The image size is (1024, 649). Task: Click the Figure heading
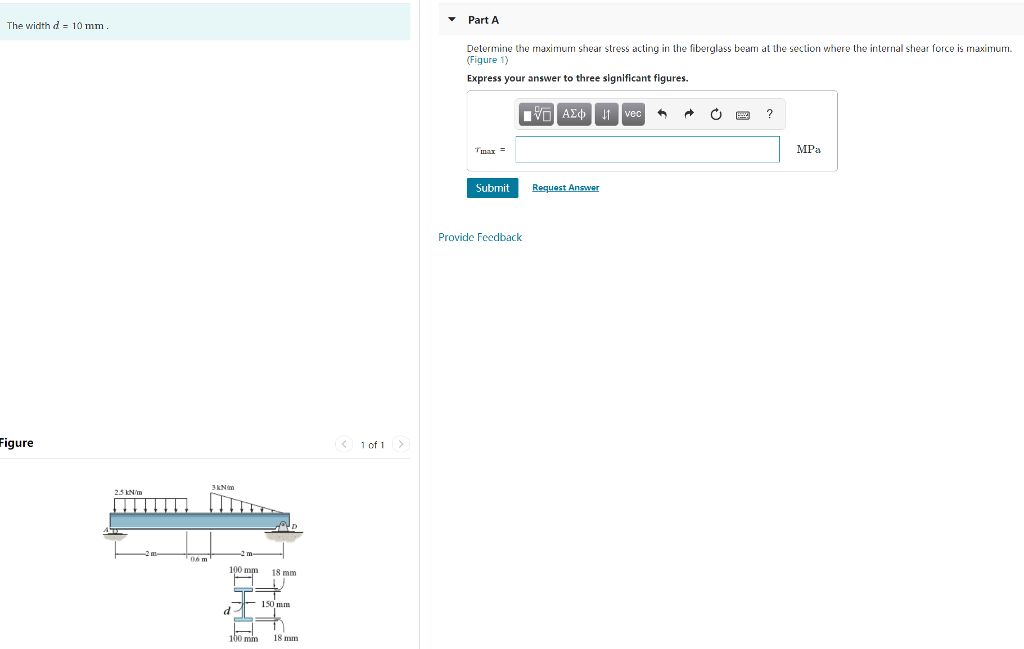(x=16, y=443)
